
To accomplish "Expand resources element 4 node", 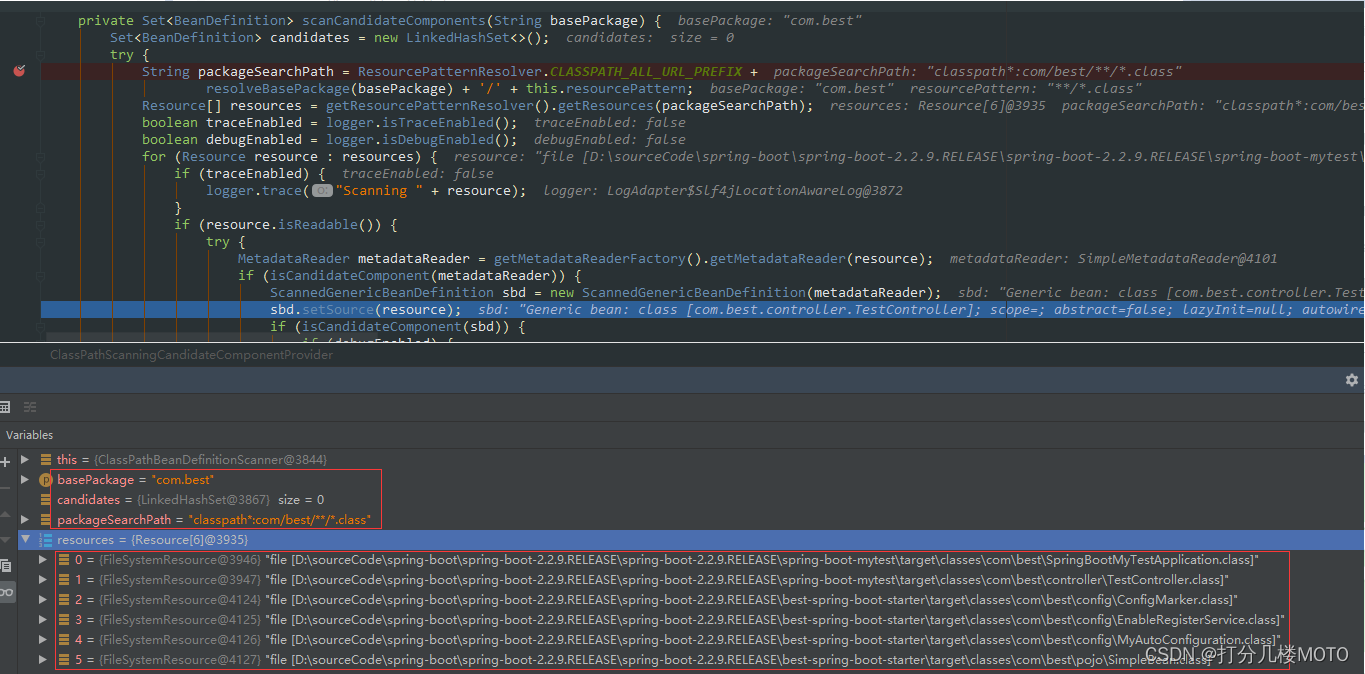I will click(43, 640).
